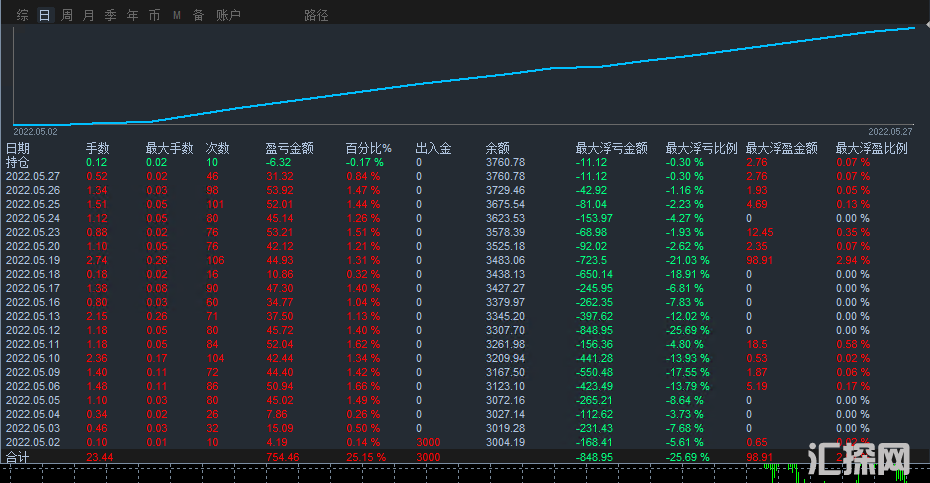Viewport: 930px width, 483px height.
Task: Select the 日 daily tab
Action: click(44, 15)
